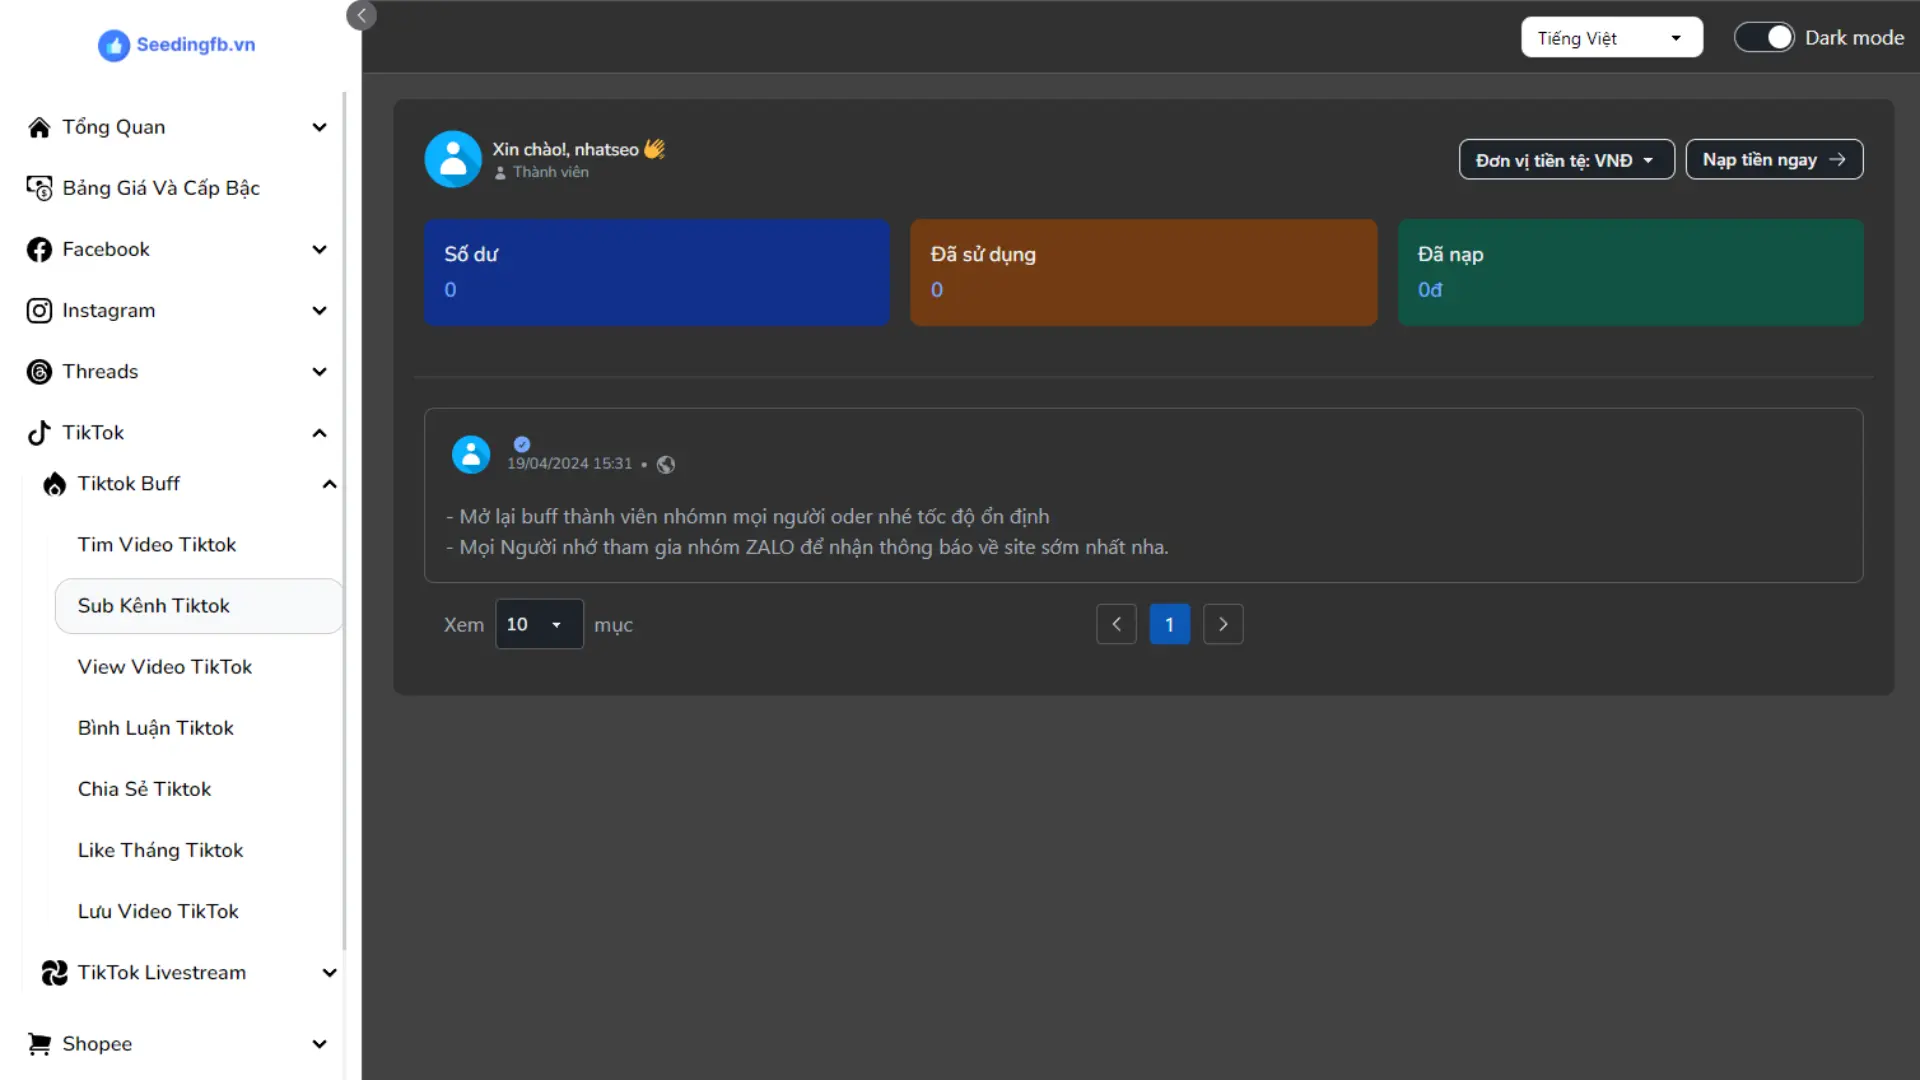This screenshot has height=1080, width=1920.
Task: Click the Tiktok Buff flame icon
Action: pyautogui.click(x=55, y=484)
